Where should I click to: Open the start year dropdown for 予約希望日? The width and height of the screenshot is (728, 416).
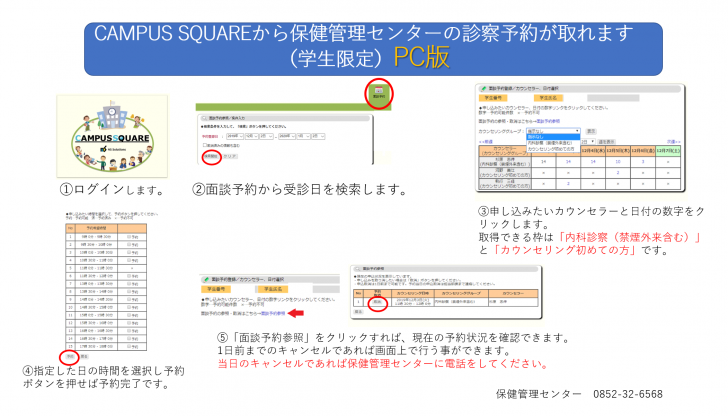tap(235, 136)
